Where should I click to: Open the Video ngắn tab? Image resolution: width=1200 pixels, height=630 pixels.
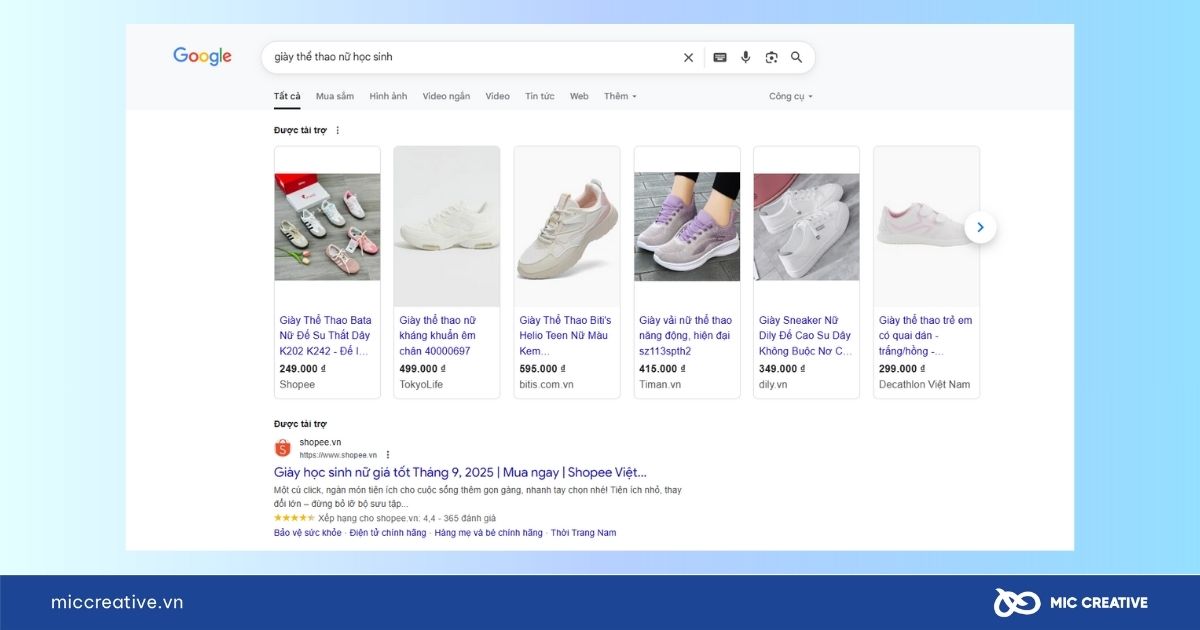coord(446,96)
